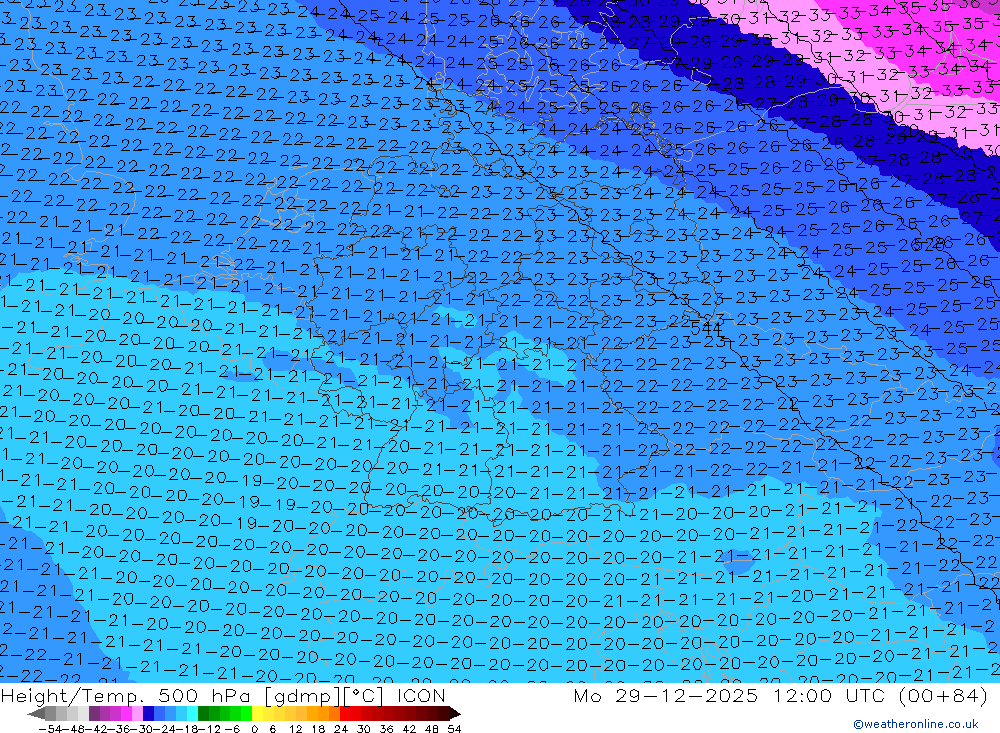The width and height of the screenshot is (1000, 733).
Task: Click the '54' legend scale label at right end
Action: coord(454,729)
